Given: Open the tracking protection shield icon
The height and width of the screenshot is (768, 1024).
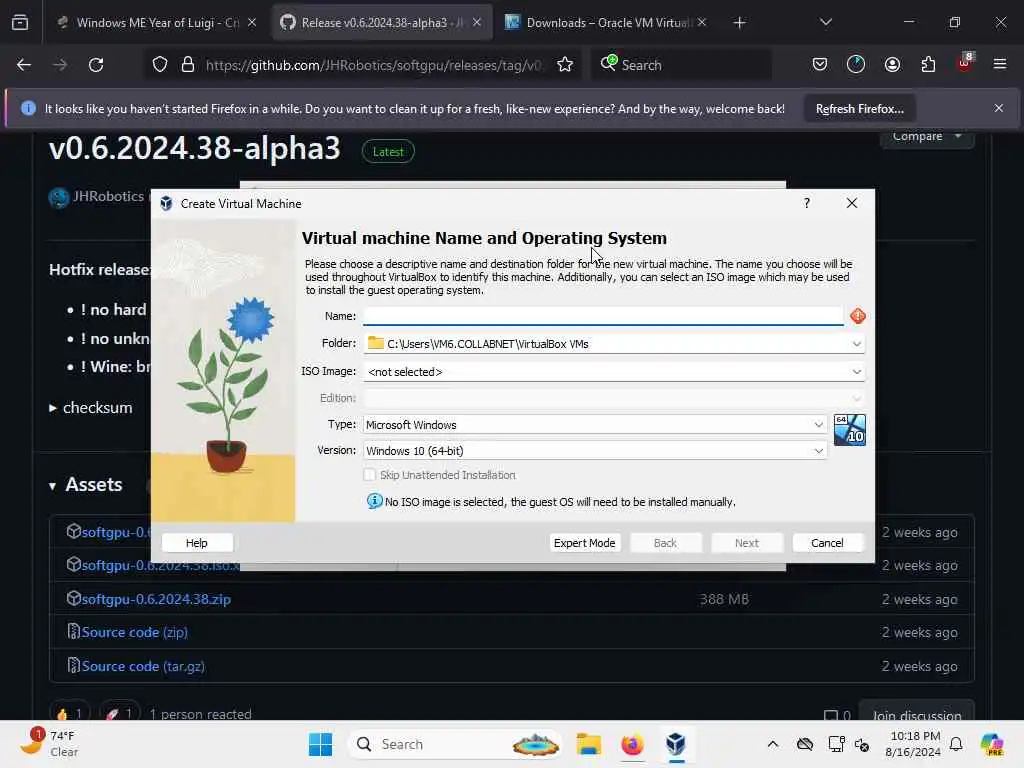Looking at the screenshot, I should (x=160, y=65).
